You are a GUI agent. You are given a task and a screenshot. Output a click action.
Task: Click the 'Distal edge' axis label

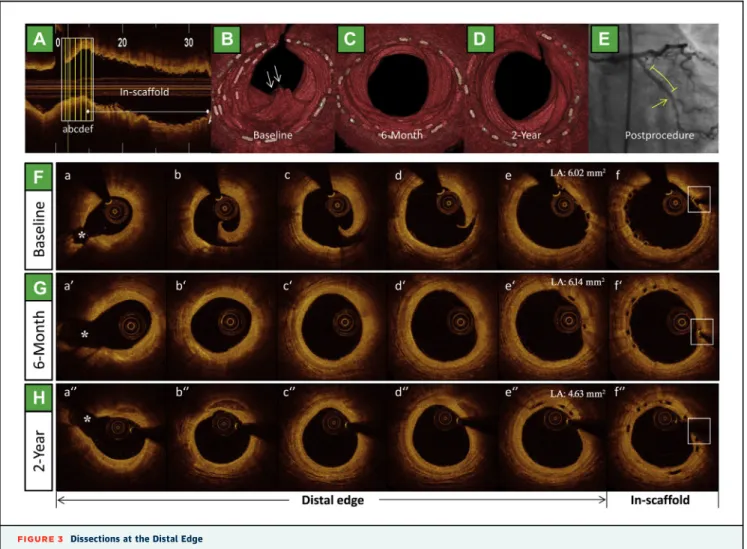pyautogui.click(x=333, y=500)
